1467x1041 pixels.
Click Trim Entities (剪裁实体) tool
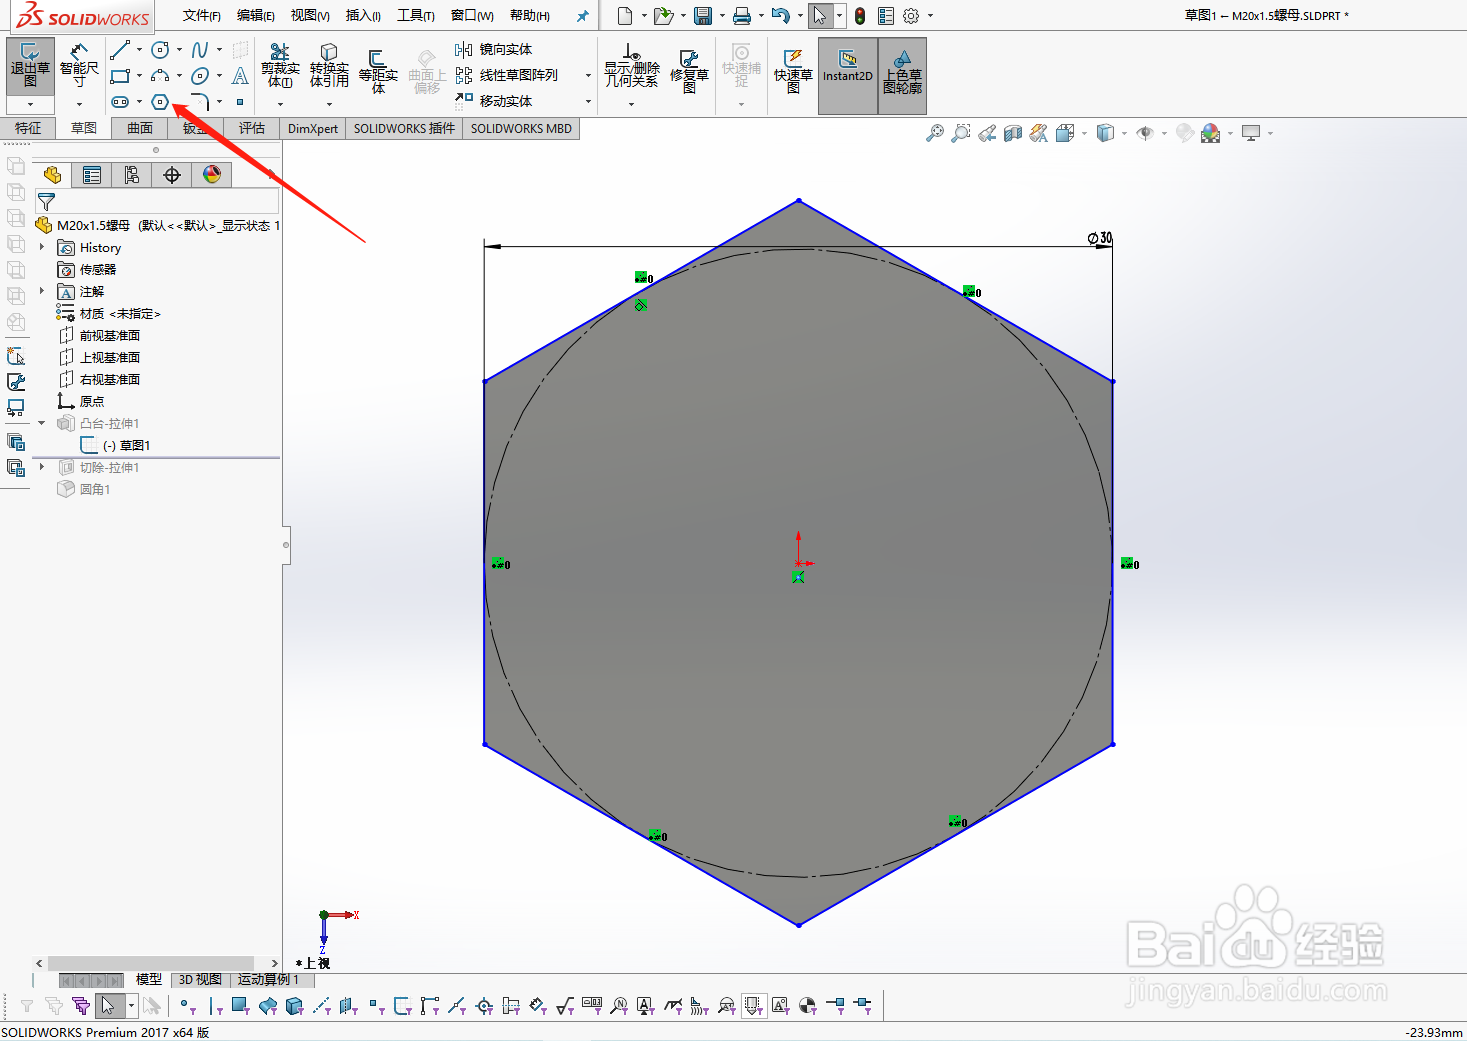(280, 65)
